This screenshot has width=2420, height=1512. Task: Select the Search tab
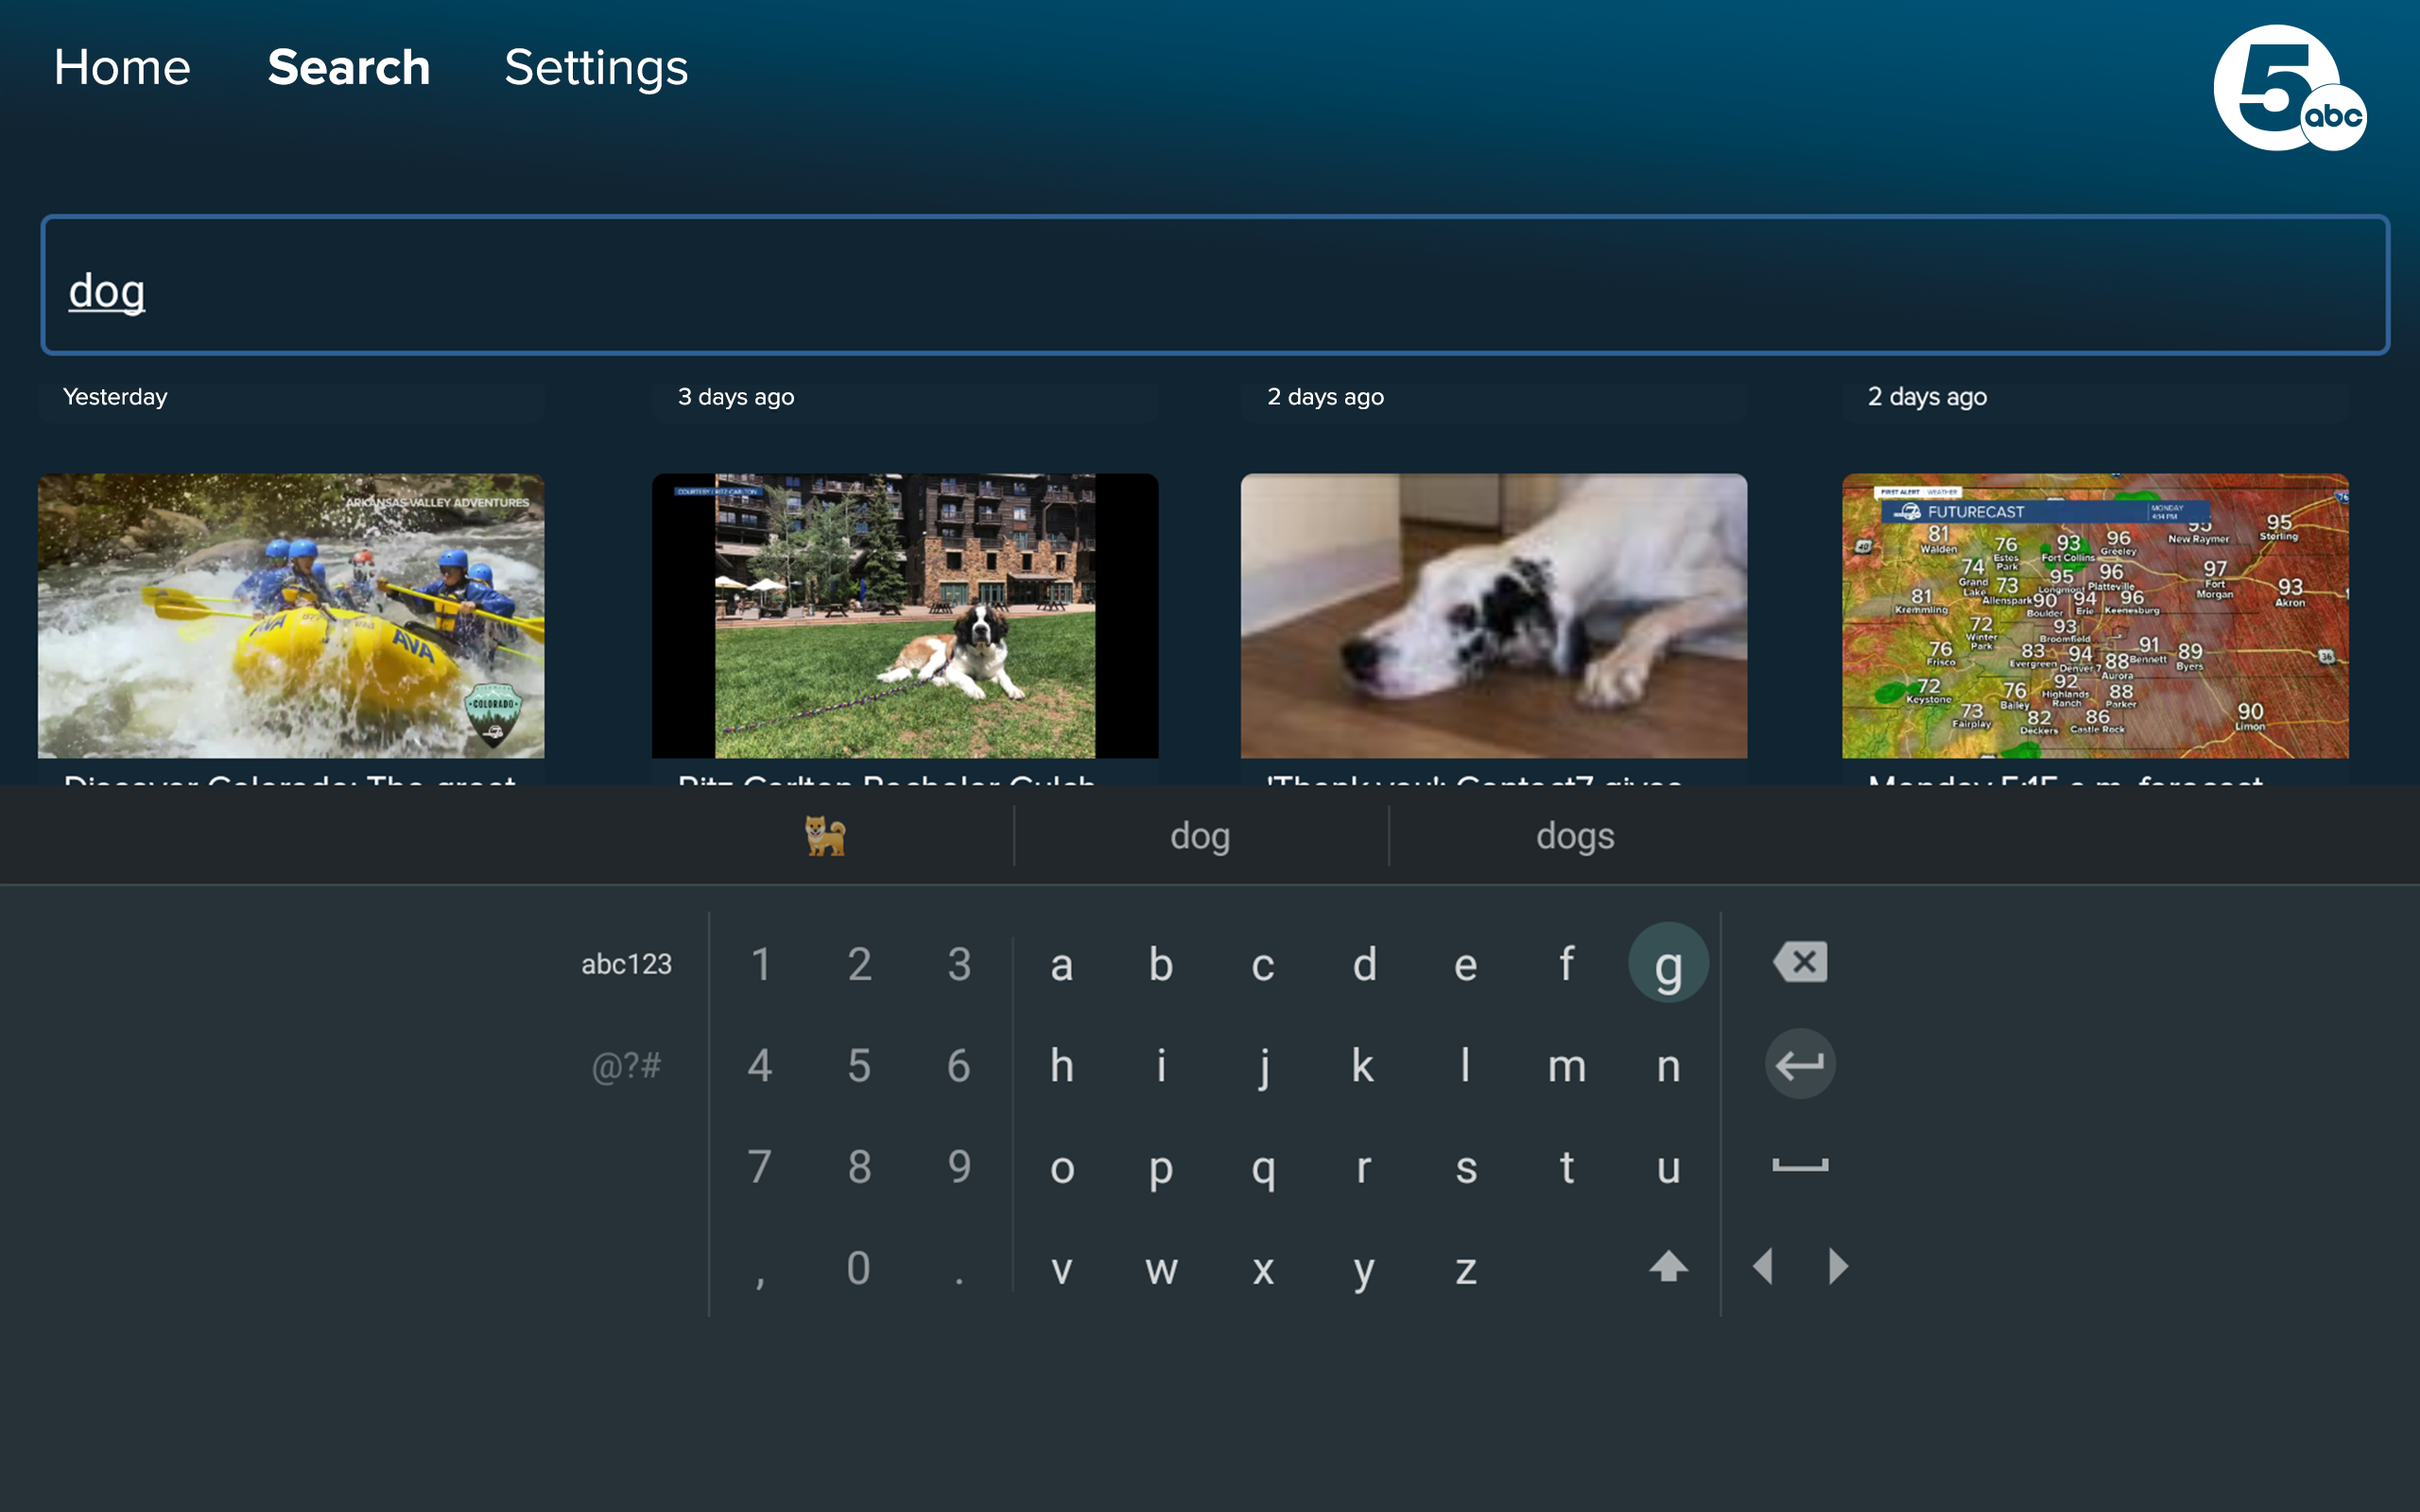[x=348, y=67]
